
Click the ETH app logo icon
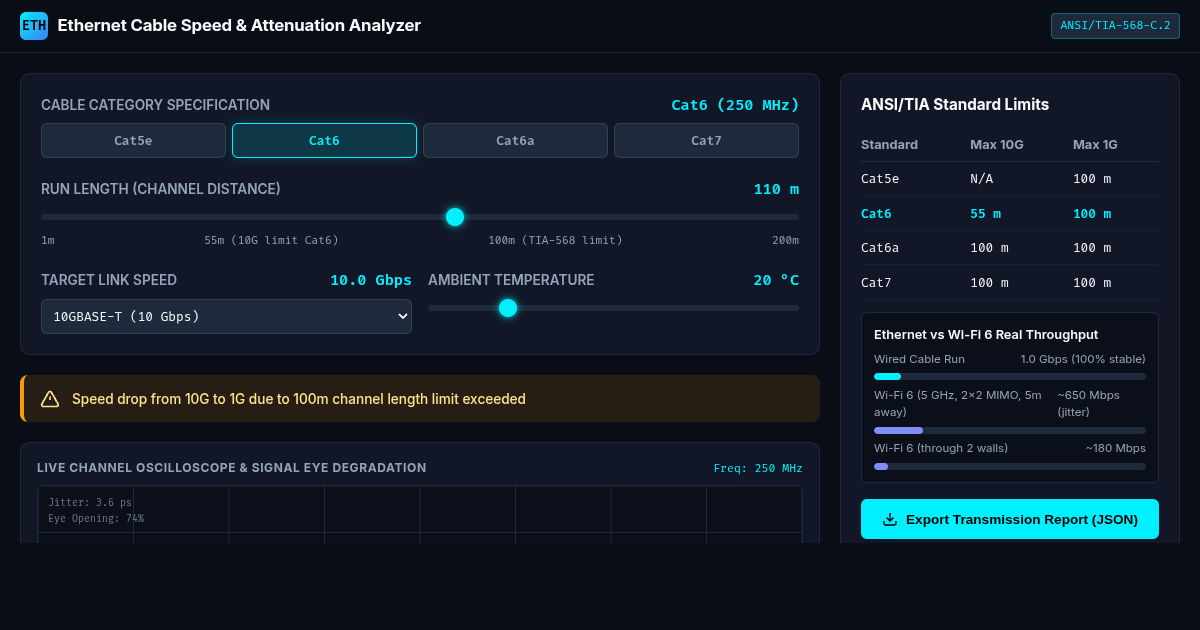click(34, 26)
